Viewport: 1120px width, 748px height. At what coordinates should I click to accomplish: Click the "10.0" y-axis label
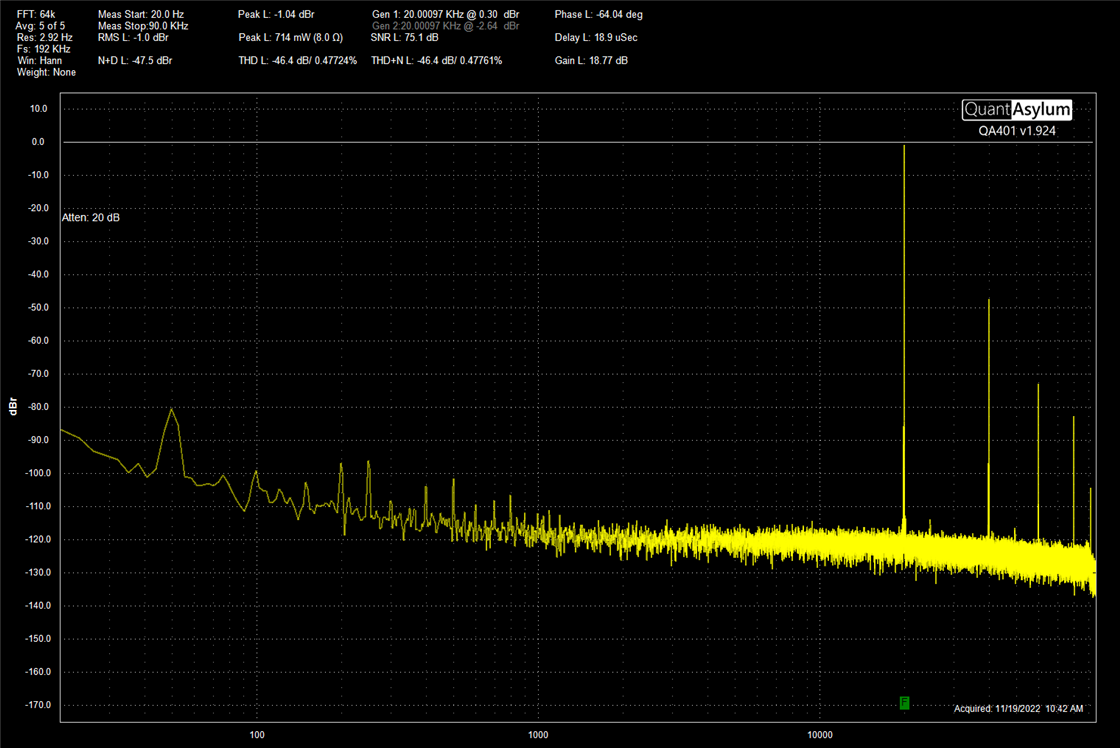[x=39, y=109]
